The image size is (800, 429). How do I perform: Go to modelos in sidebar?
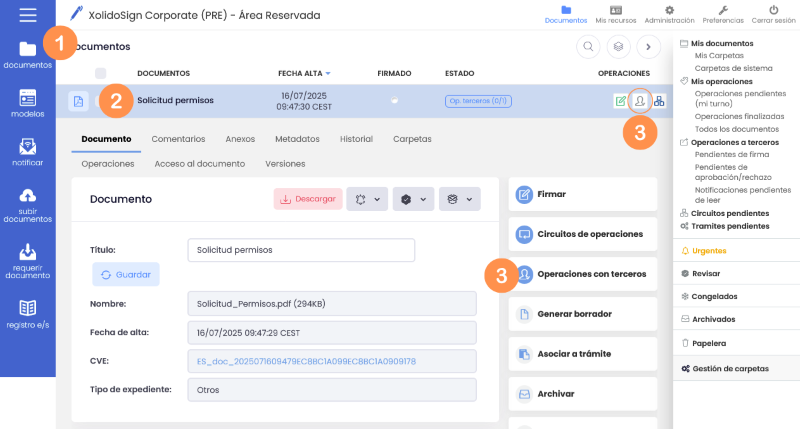point(28,104)
